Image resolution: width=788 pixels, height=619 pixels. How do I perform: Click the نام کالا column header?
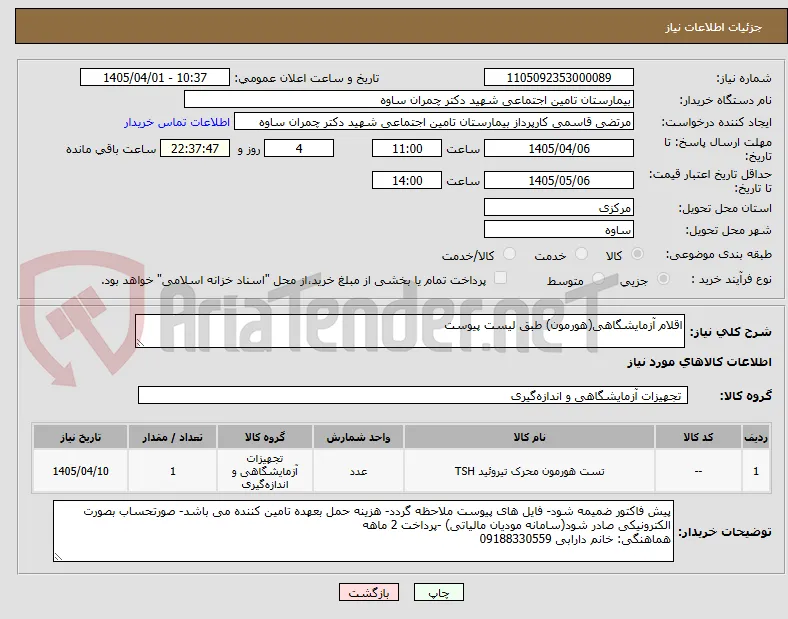pos(529,437)
